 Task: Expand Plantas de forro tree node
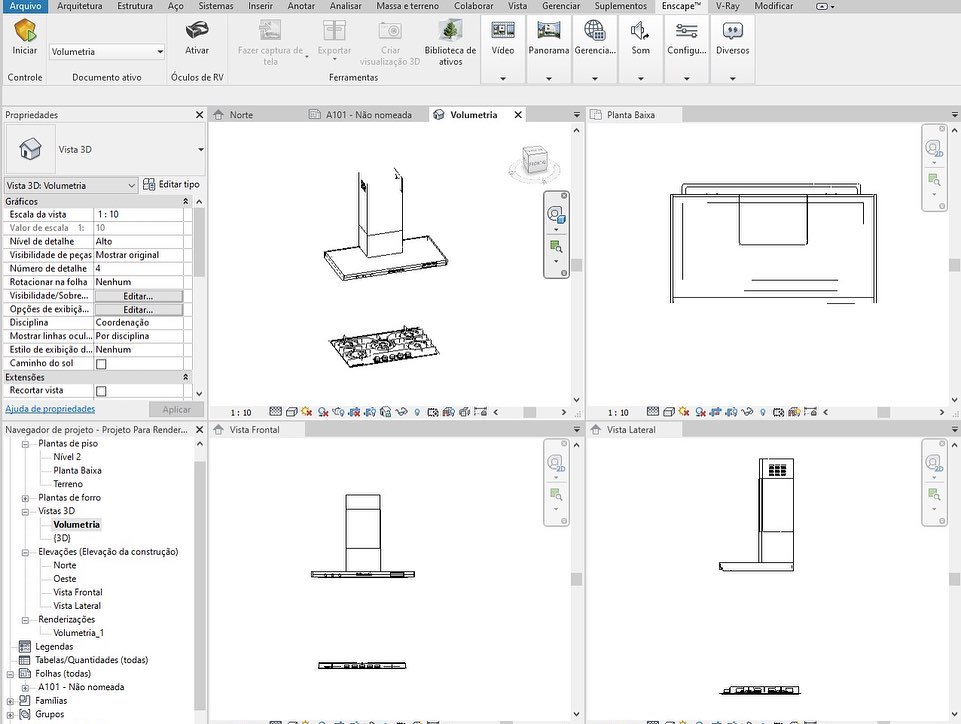coord(25,498)
